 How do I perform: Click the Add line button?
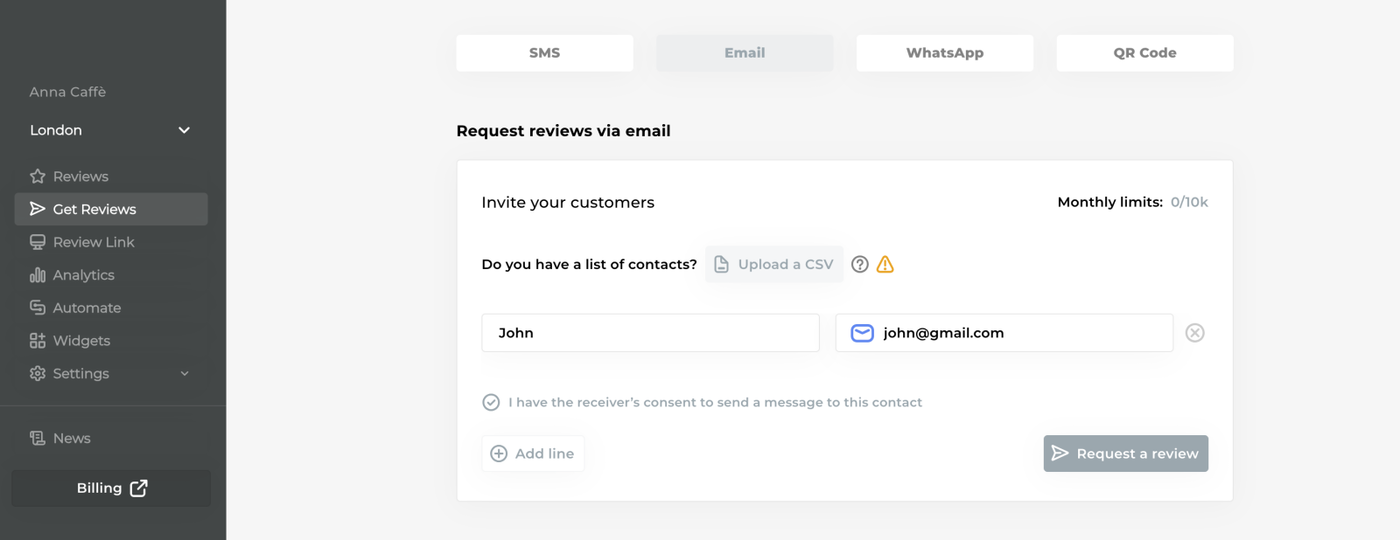point(533,454)
